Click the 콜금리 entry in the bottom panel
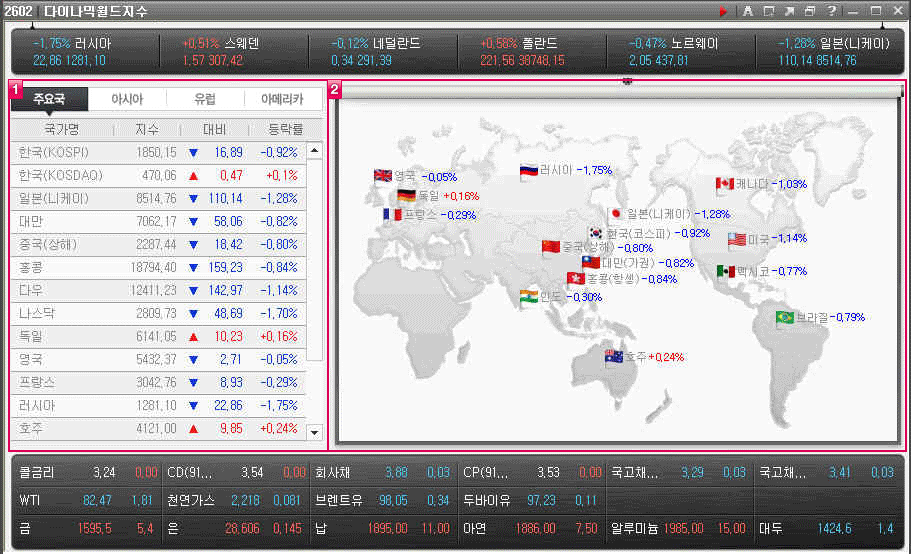 tap(88, 473)
